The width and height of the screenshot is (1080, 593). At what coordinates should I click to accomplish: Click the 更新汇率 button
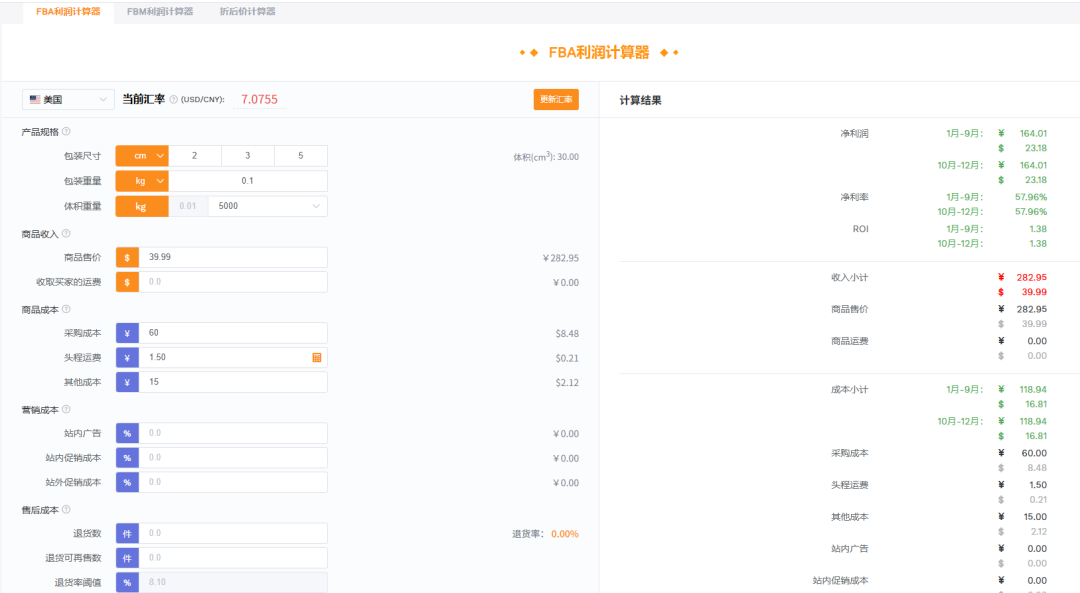(555, 99)
